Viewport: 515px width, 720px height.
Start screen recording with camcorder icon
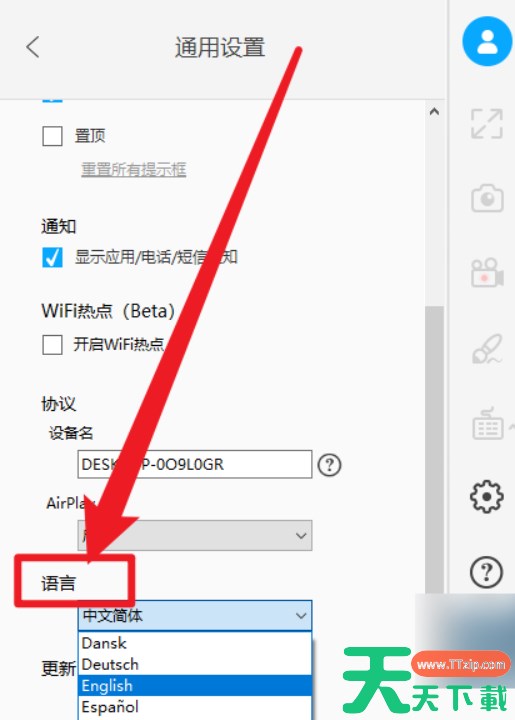[487, 273]
